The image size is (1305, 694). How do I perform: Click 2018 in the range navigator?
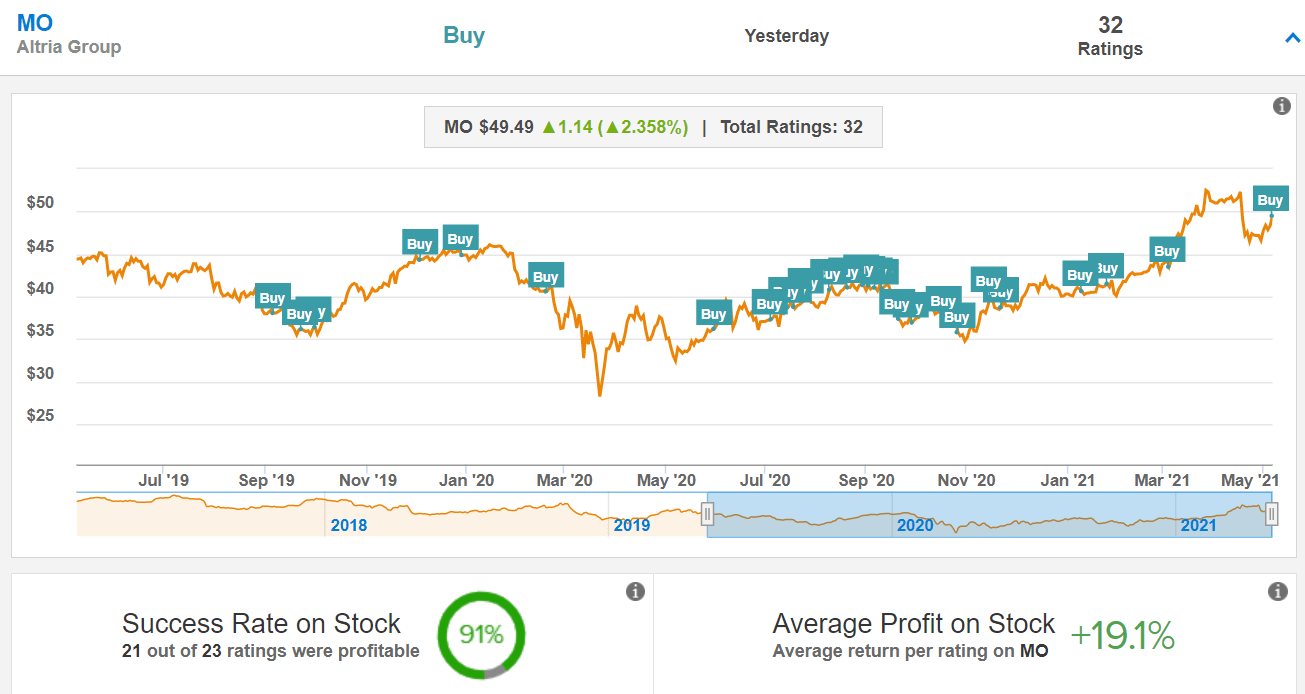tap(348, 525)
